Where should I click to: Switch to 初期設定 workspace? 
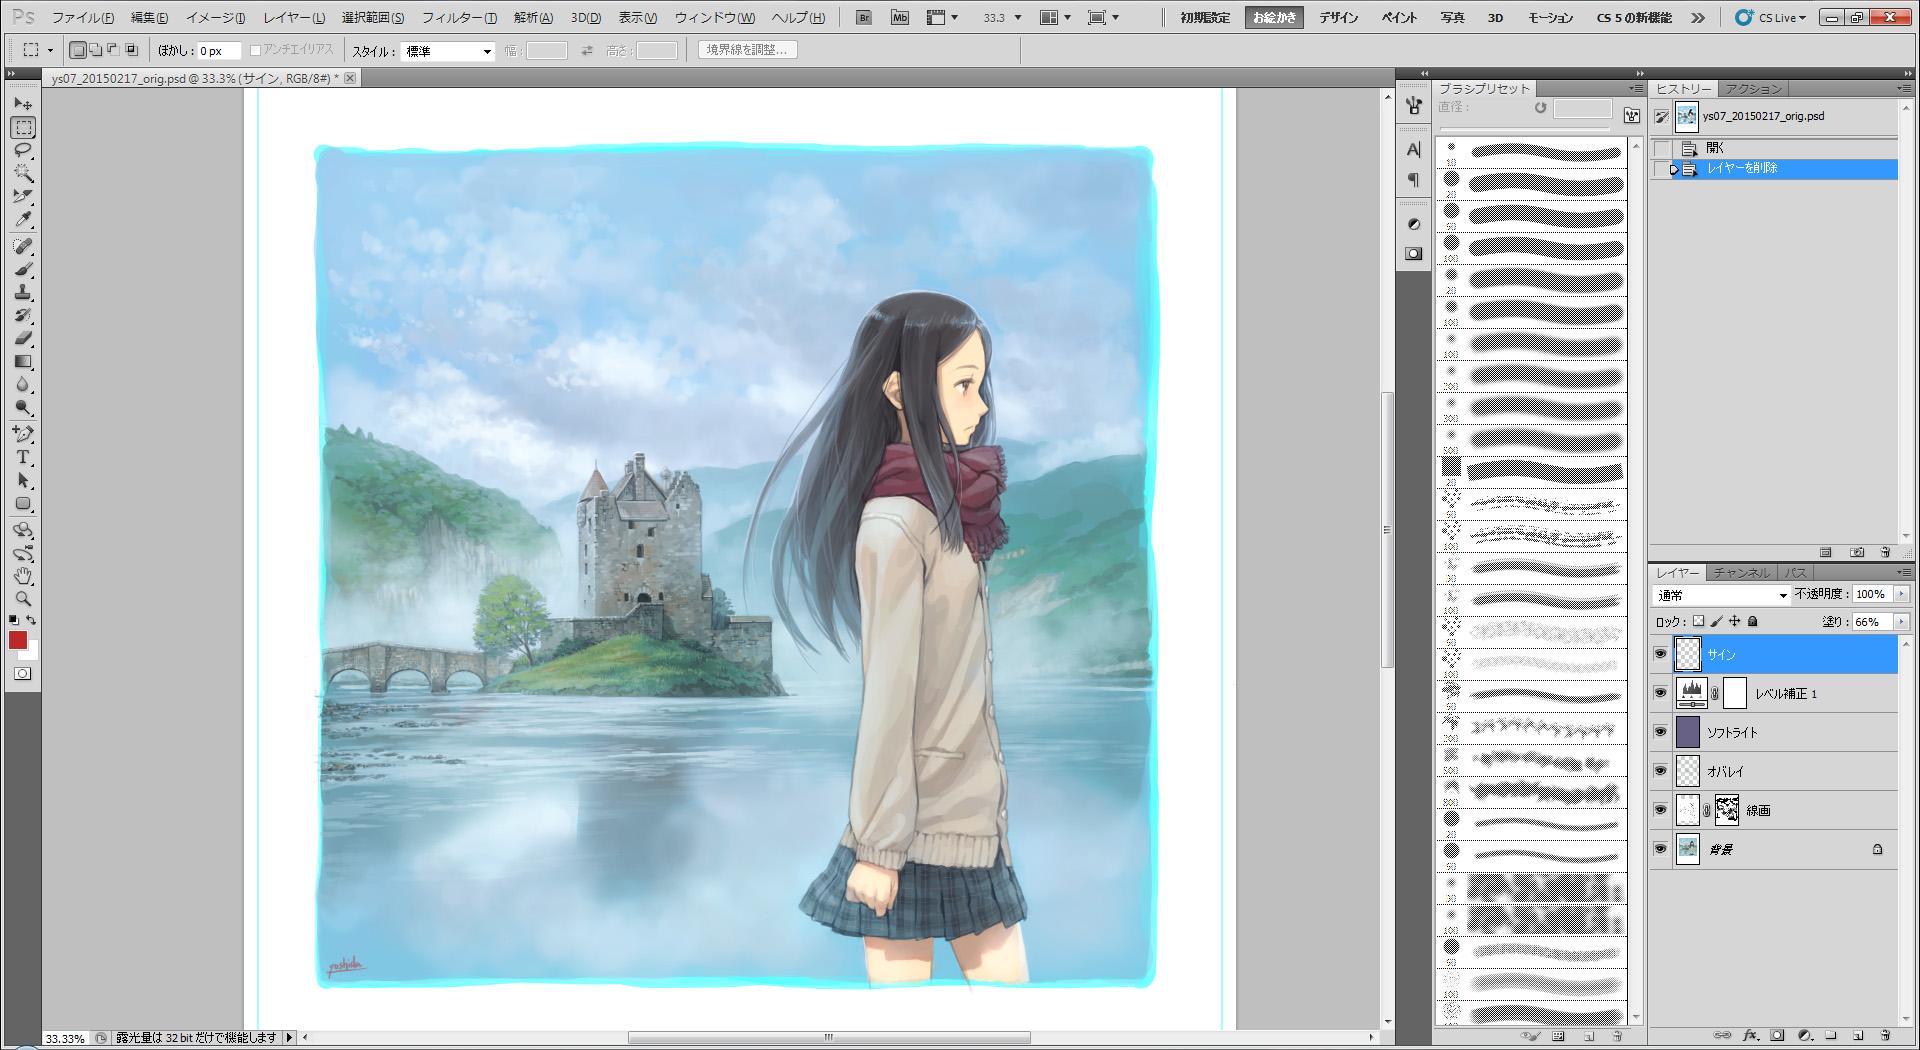[x=1205, y=18]
